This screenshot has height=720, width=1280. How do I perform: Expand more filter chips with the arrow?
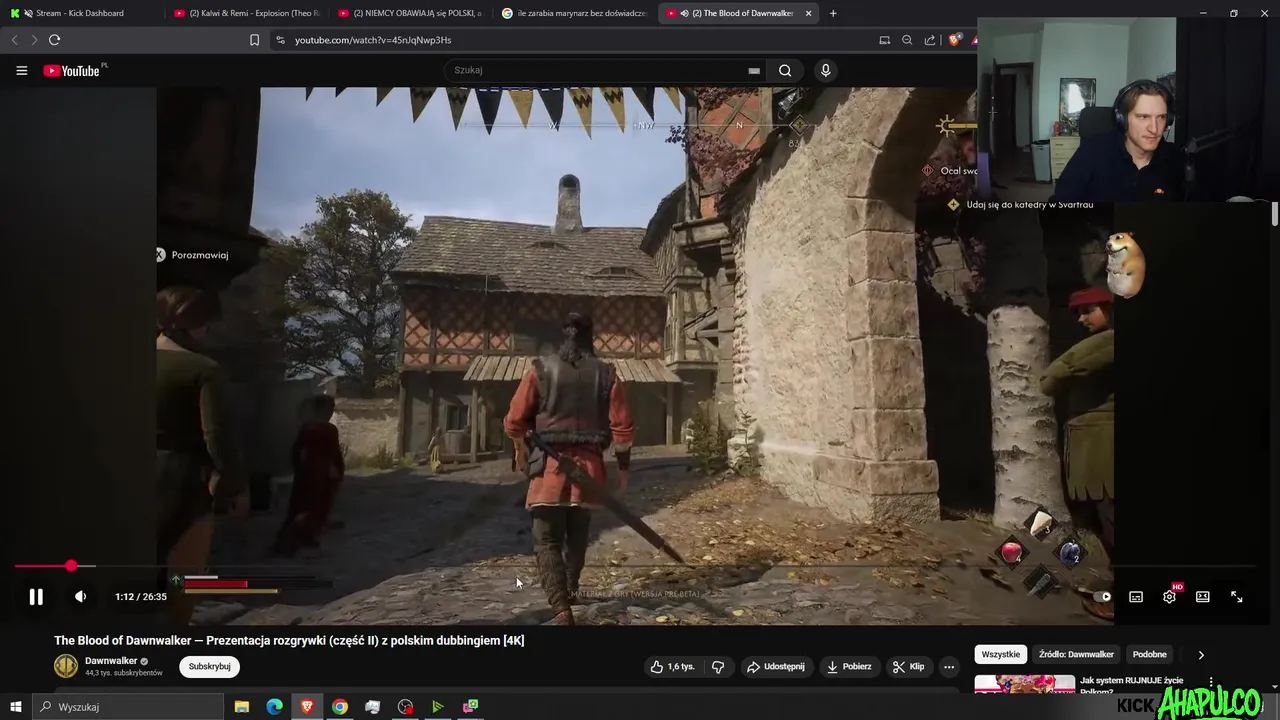(x=1201, y=655)
